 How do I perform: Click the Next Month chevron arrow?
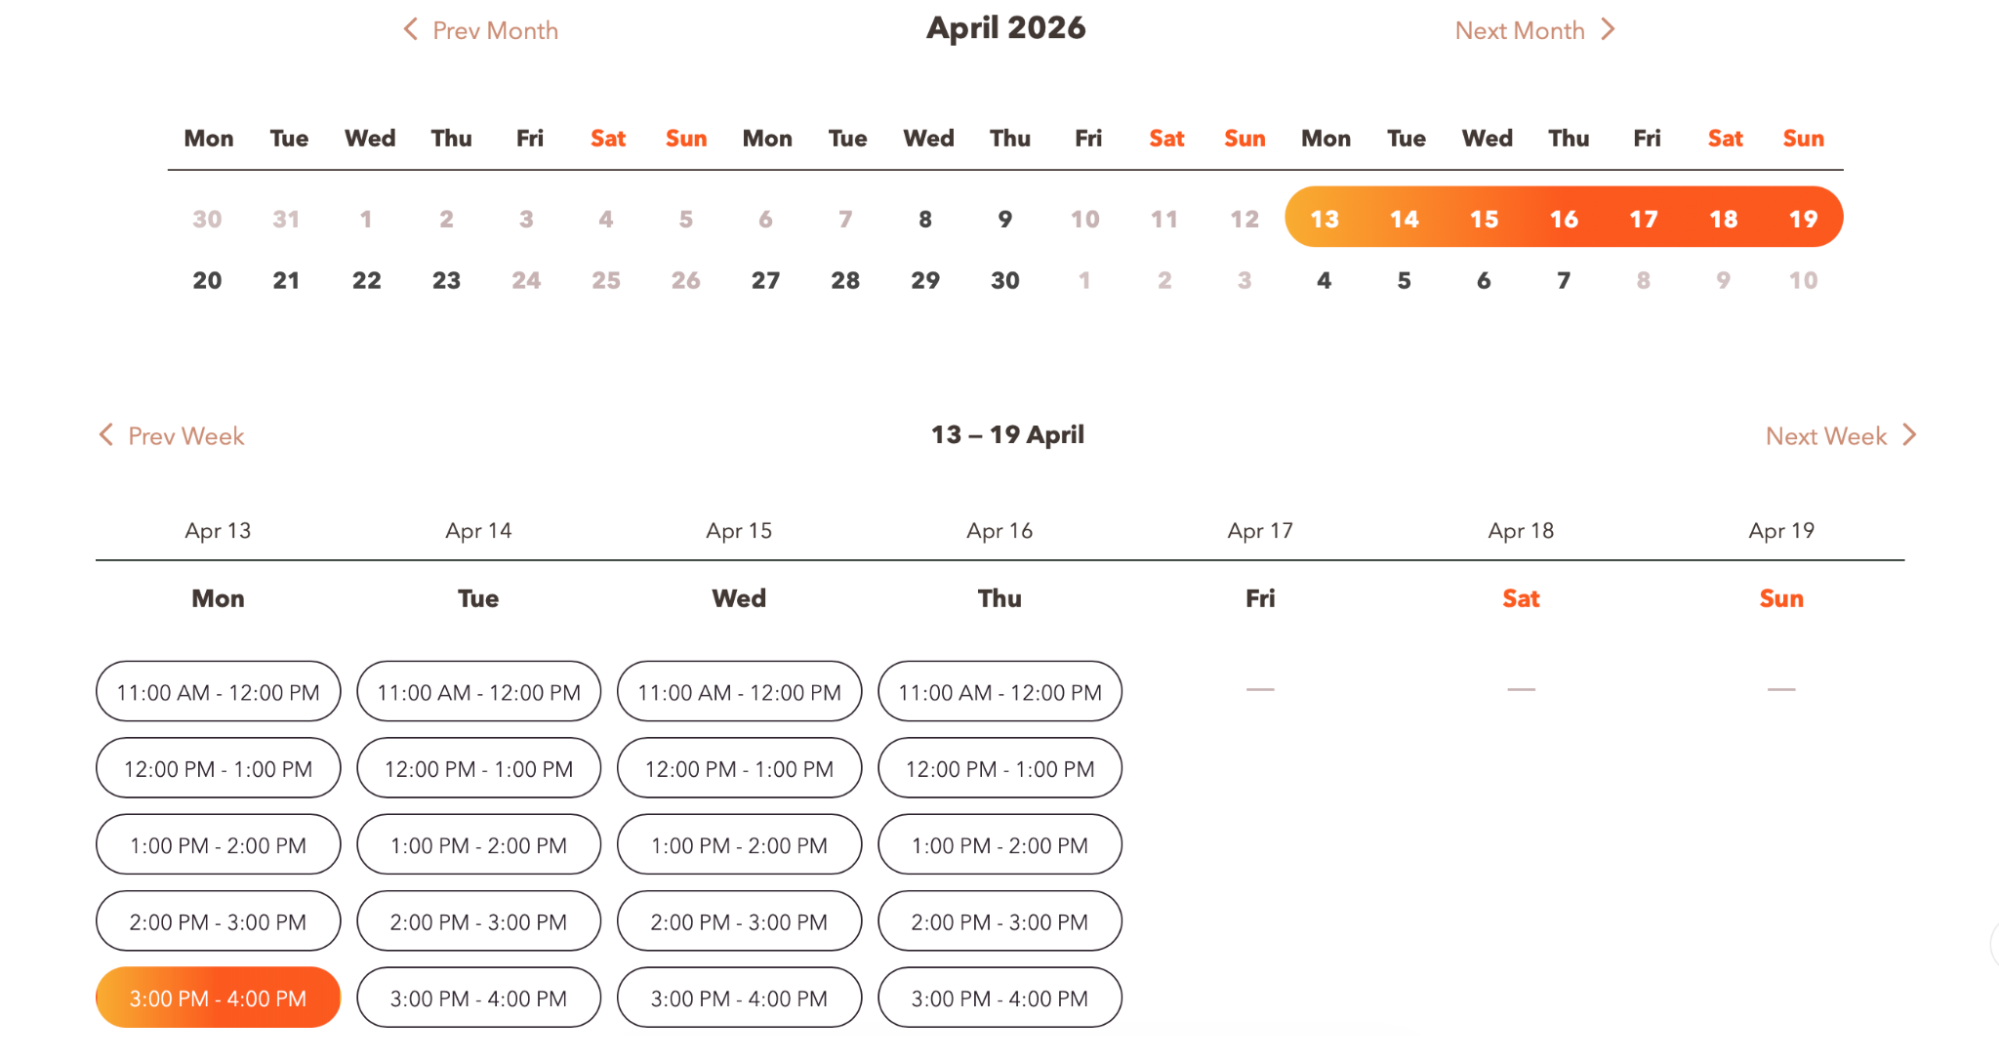(1609, 29)
